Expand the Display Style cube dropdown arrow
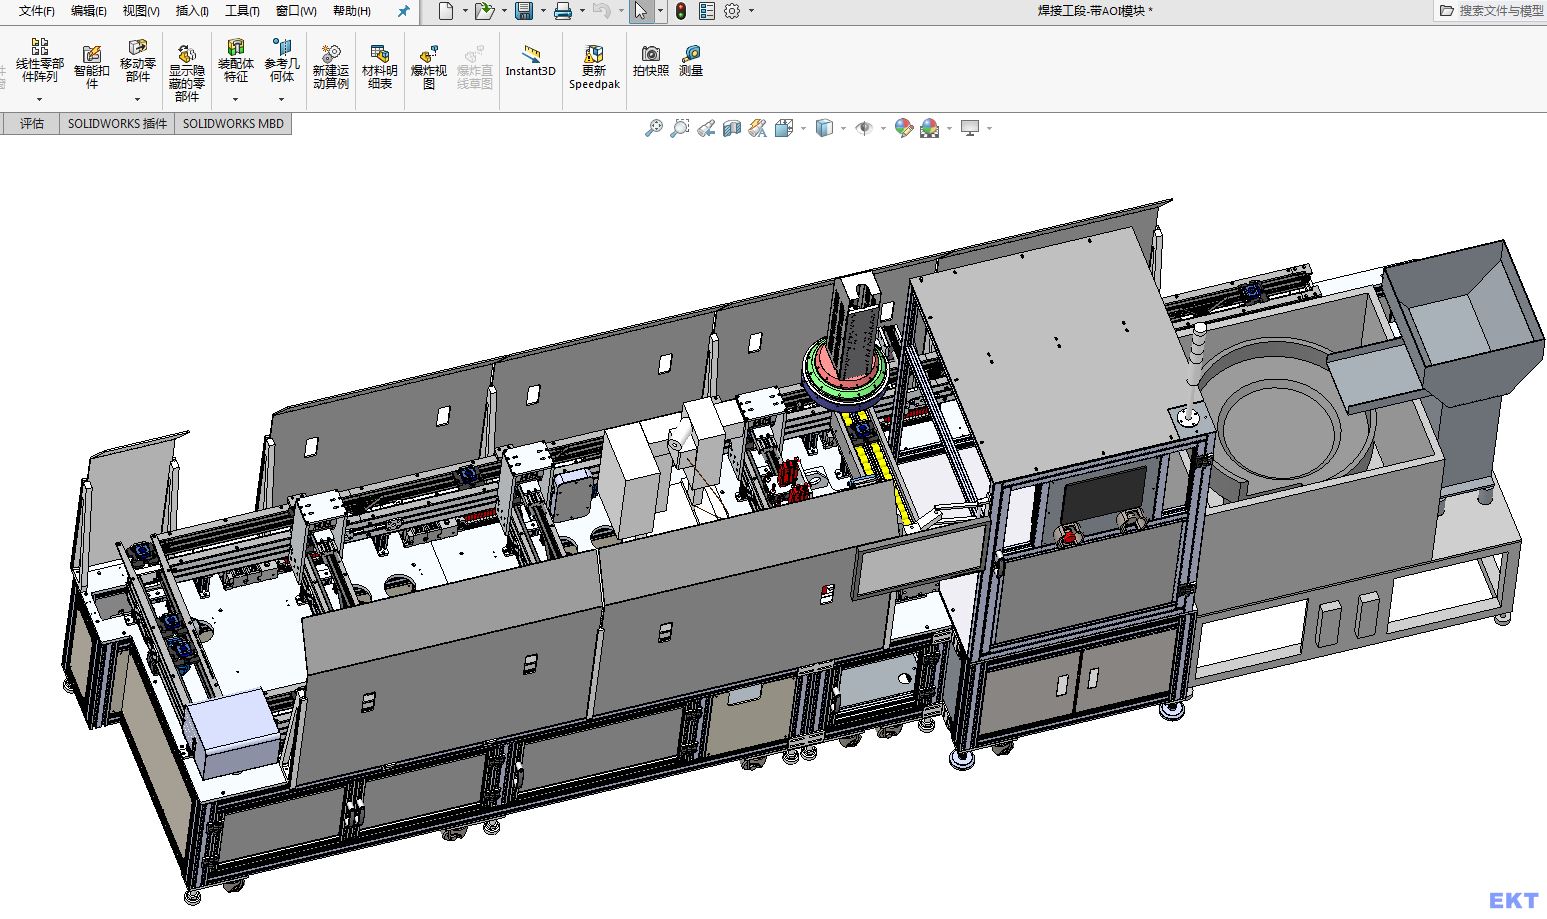Image resolution: width=1547 pixels, height=919 pixels. point(843,128)
